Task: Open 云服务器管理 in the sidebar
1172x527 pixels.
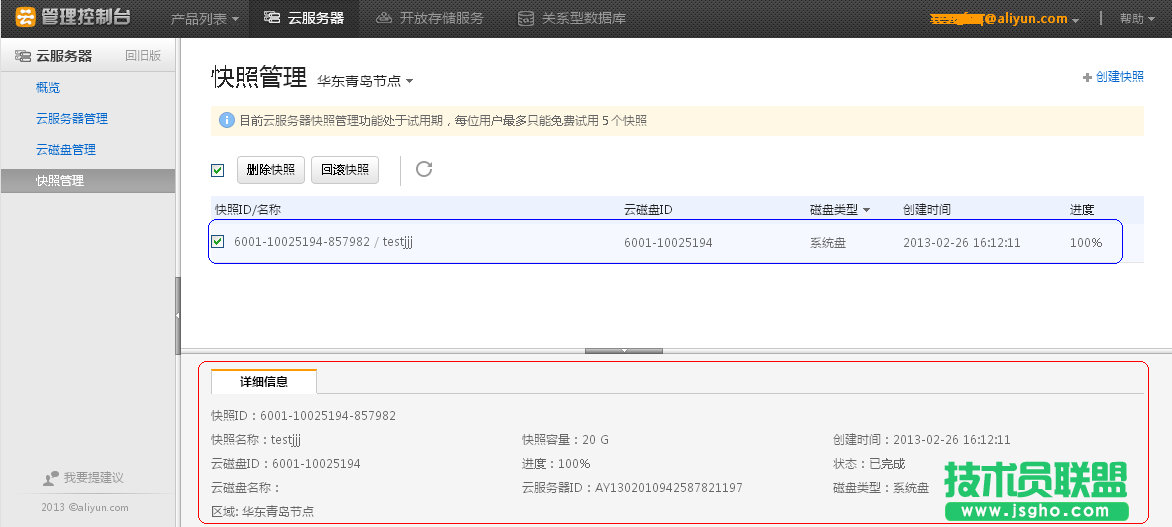Action: tap(72, 119)
